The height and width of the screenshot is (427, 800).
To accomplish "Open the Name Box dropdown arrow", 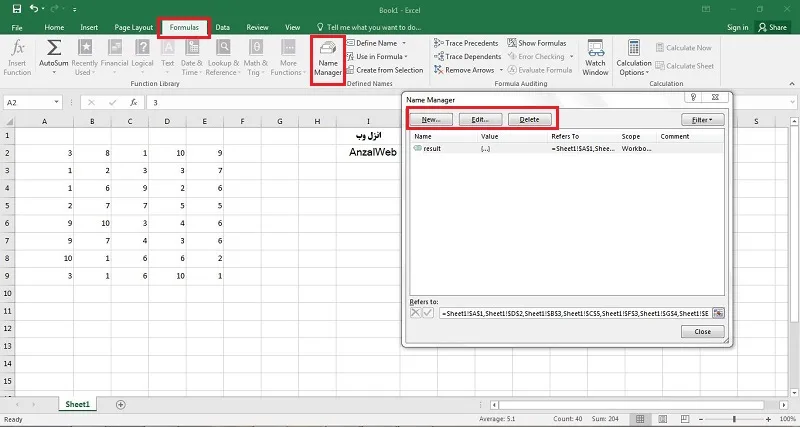I will tap(56, 103).
